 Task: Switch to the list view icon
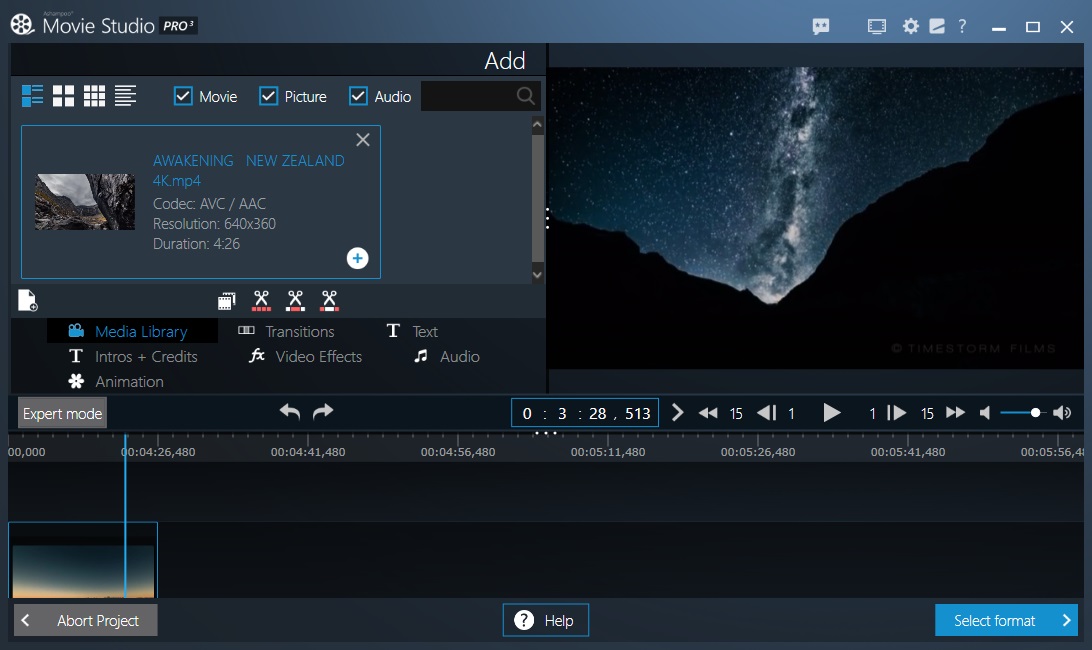click(x=125, y=95)
